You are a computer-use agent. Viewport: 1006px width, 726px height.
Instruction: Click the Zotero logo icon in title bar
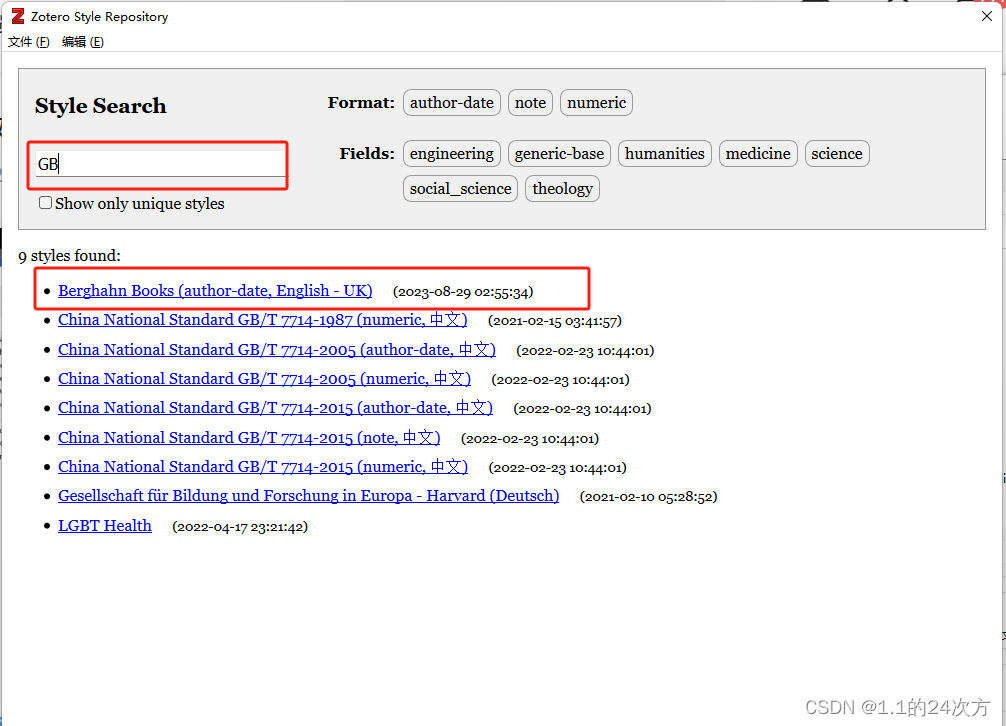(x=18, y=16)
